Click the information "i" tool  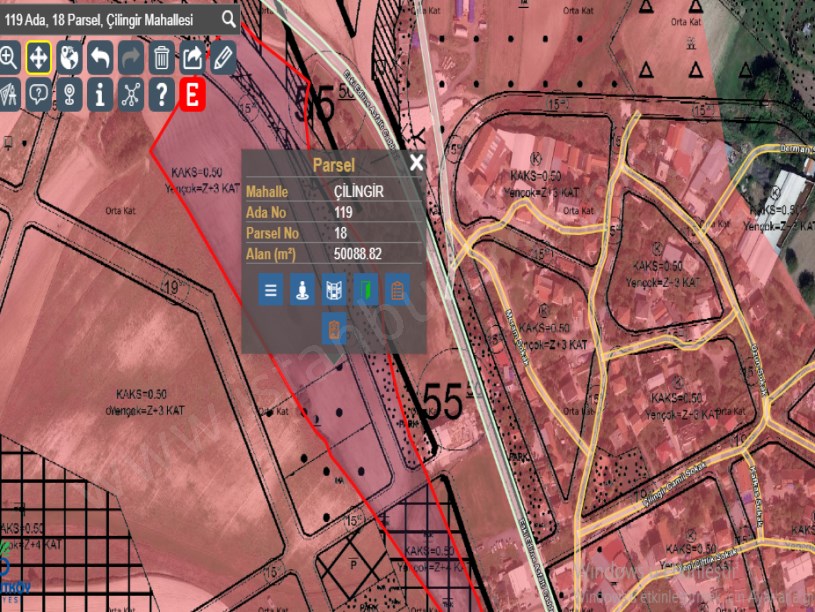coord(99,95)
